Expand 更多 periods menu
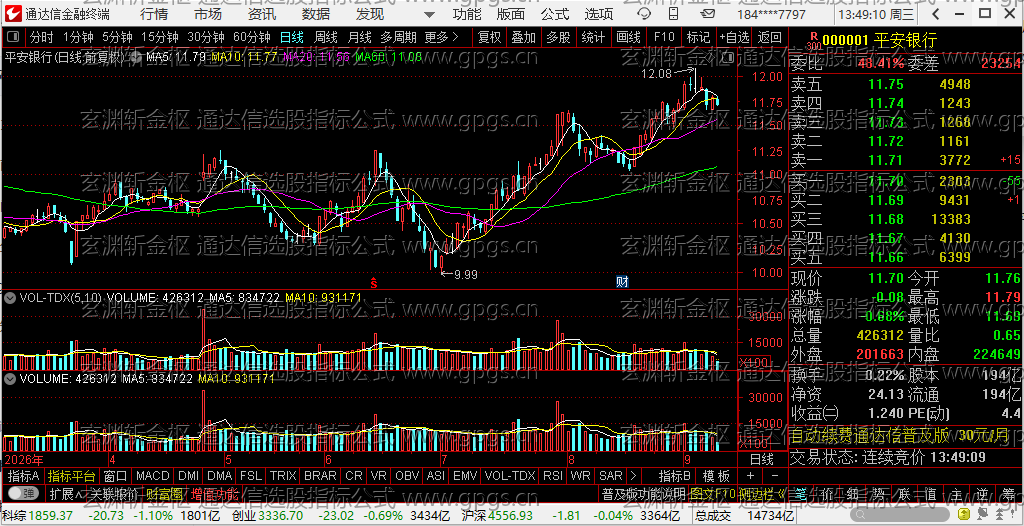Screen dimensions: 1024x526 click(x=441, y=38)
